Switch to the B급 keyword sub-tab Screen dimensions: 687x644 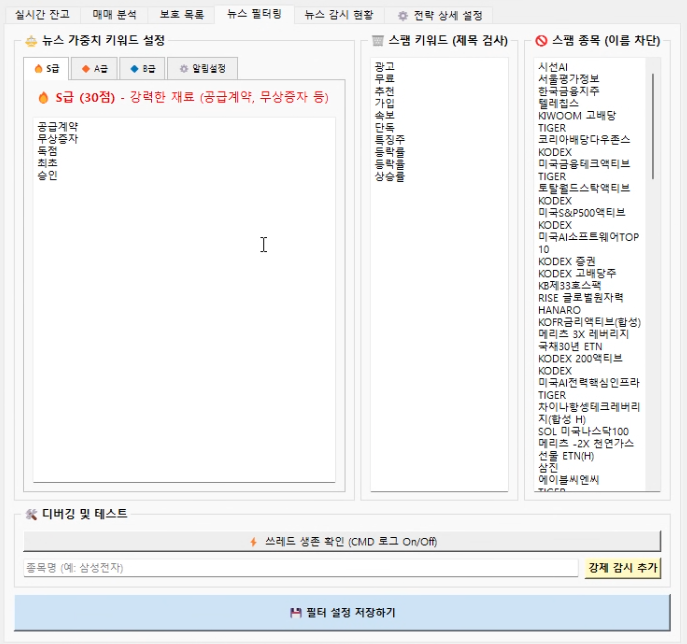tap(142, 68)
